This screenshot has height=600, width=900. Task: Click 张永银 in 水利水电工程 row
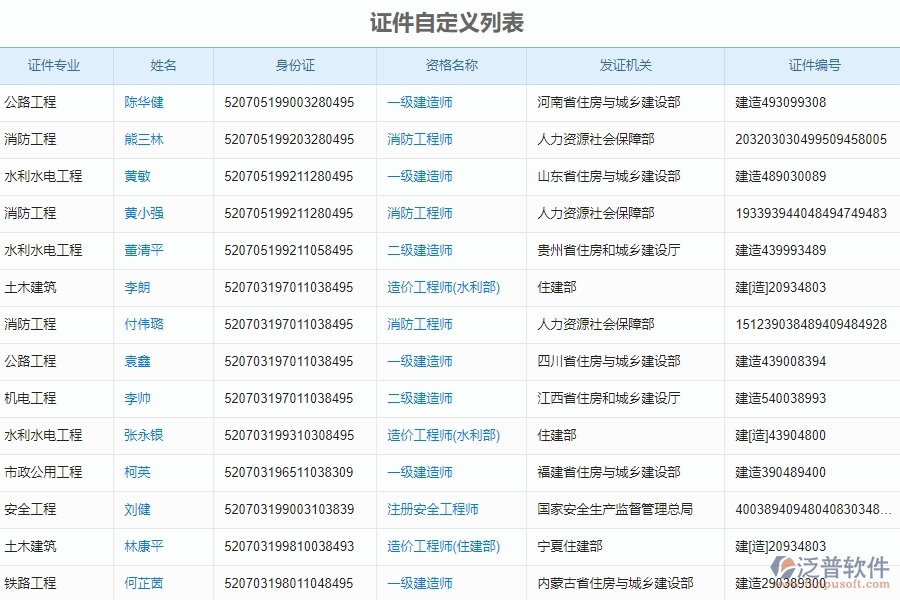pos(143,435)
